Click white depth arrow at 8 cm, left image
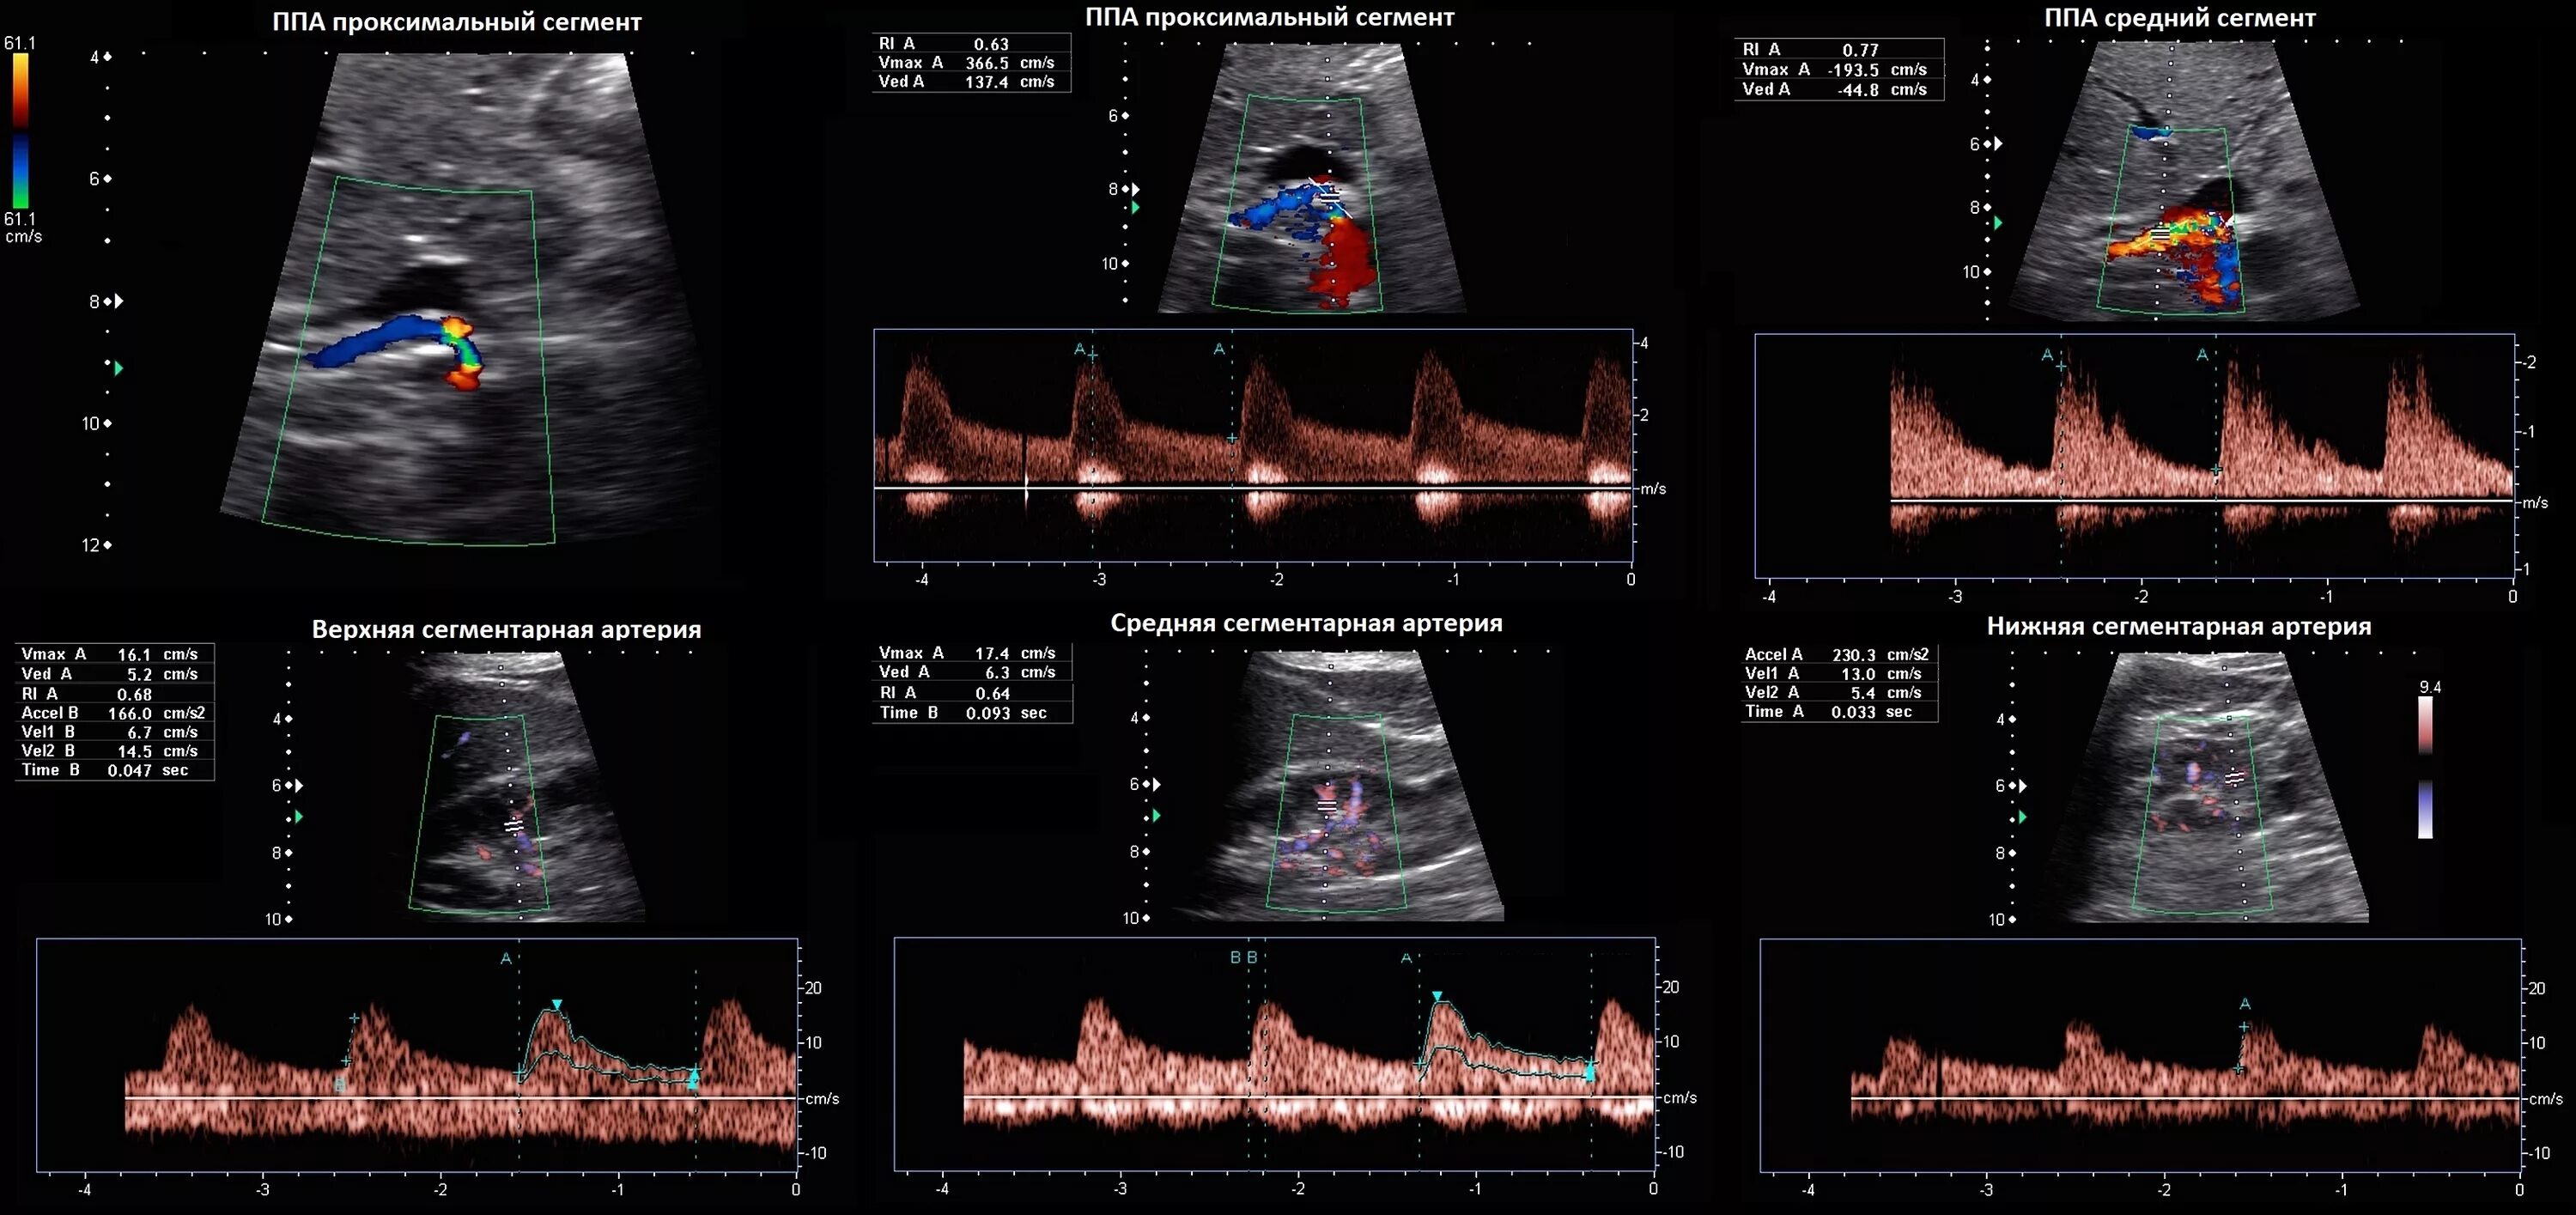Image resolution: width=2576 pixels, height=1215 pixels. pos(119,301)
